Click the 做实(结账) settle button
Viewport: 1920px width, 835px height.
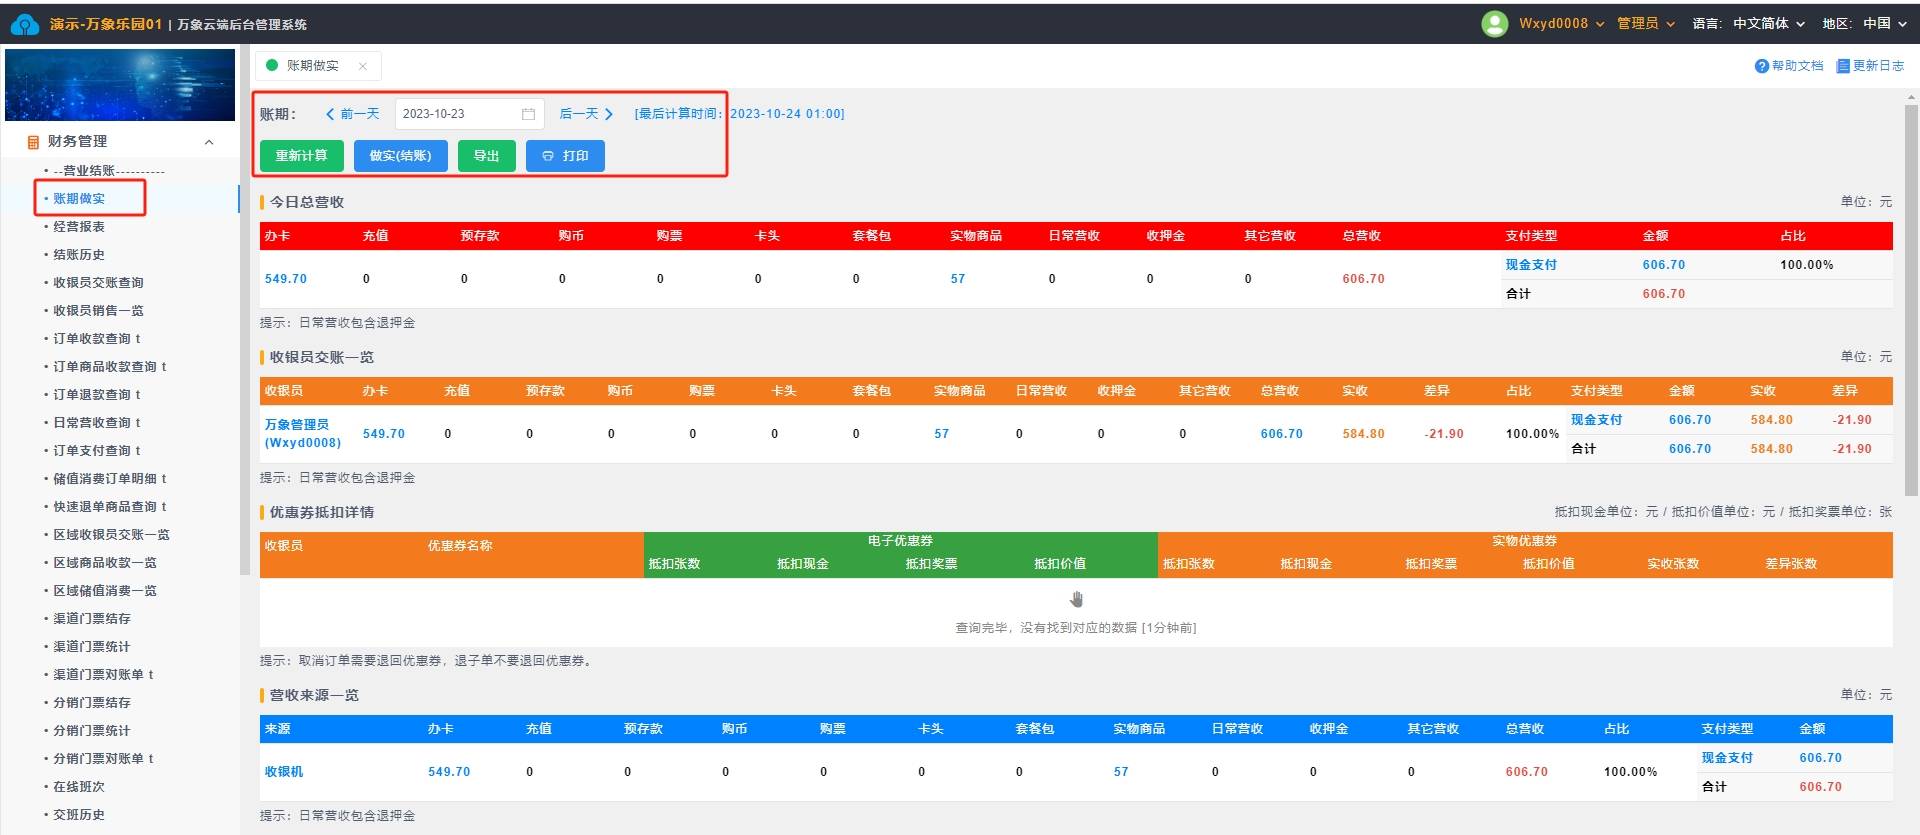pos(400,156)
